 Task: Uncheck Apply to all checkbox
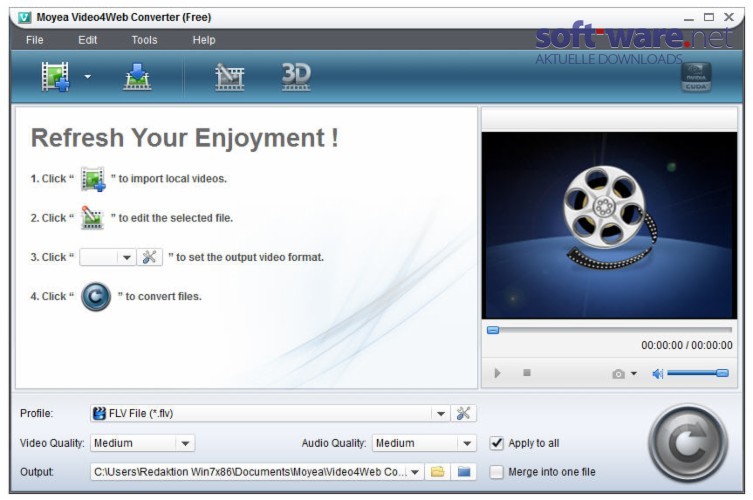[x=497, y=443]
